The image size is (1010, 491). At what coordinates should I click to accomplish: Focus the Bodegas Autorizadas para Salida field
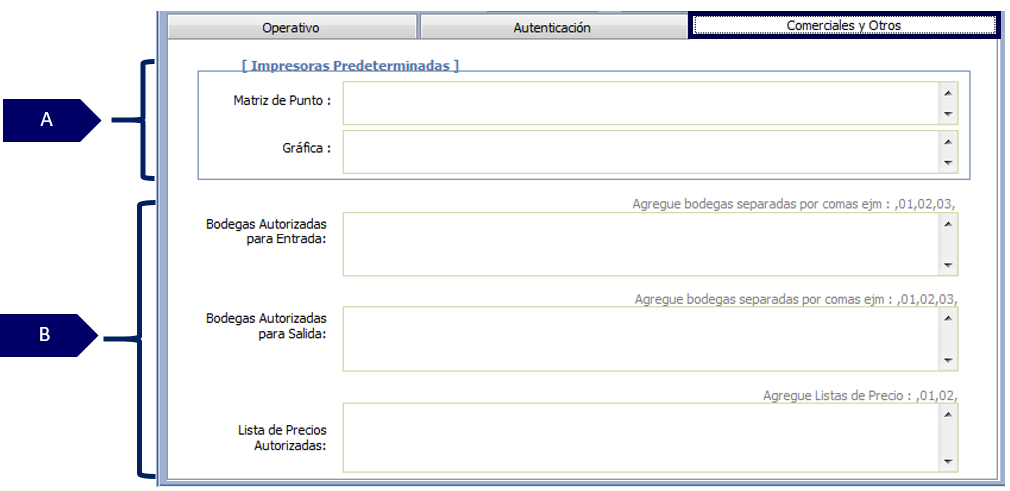(x=651, y=339)
